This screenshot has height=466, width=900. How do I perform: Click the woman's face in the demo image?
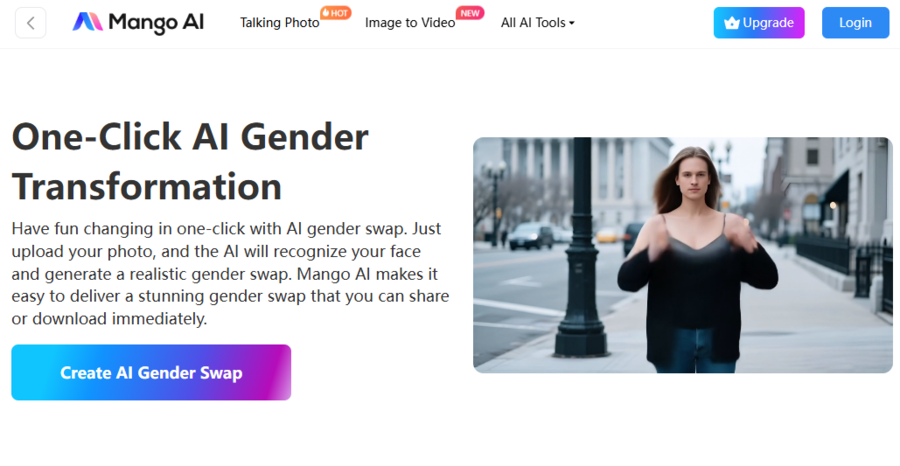(x=693, y=180)
